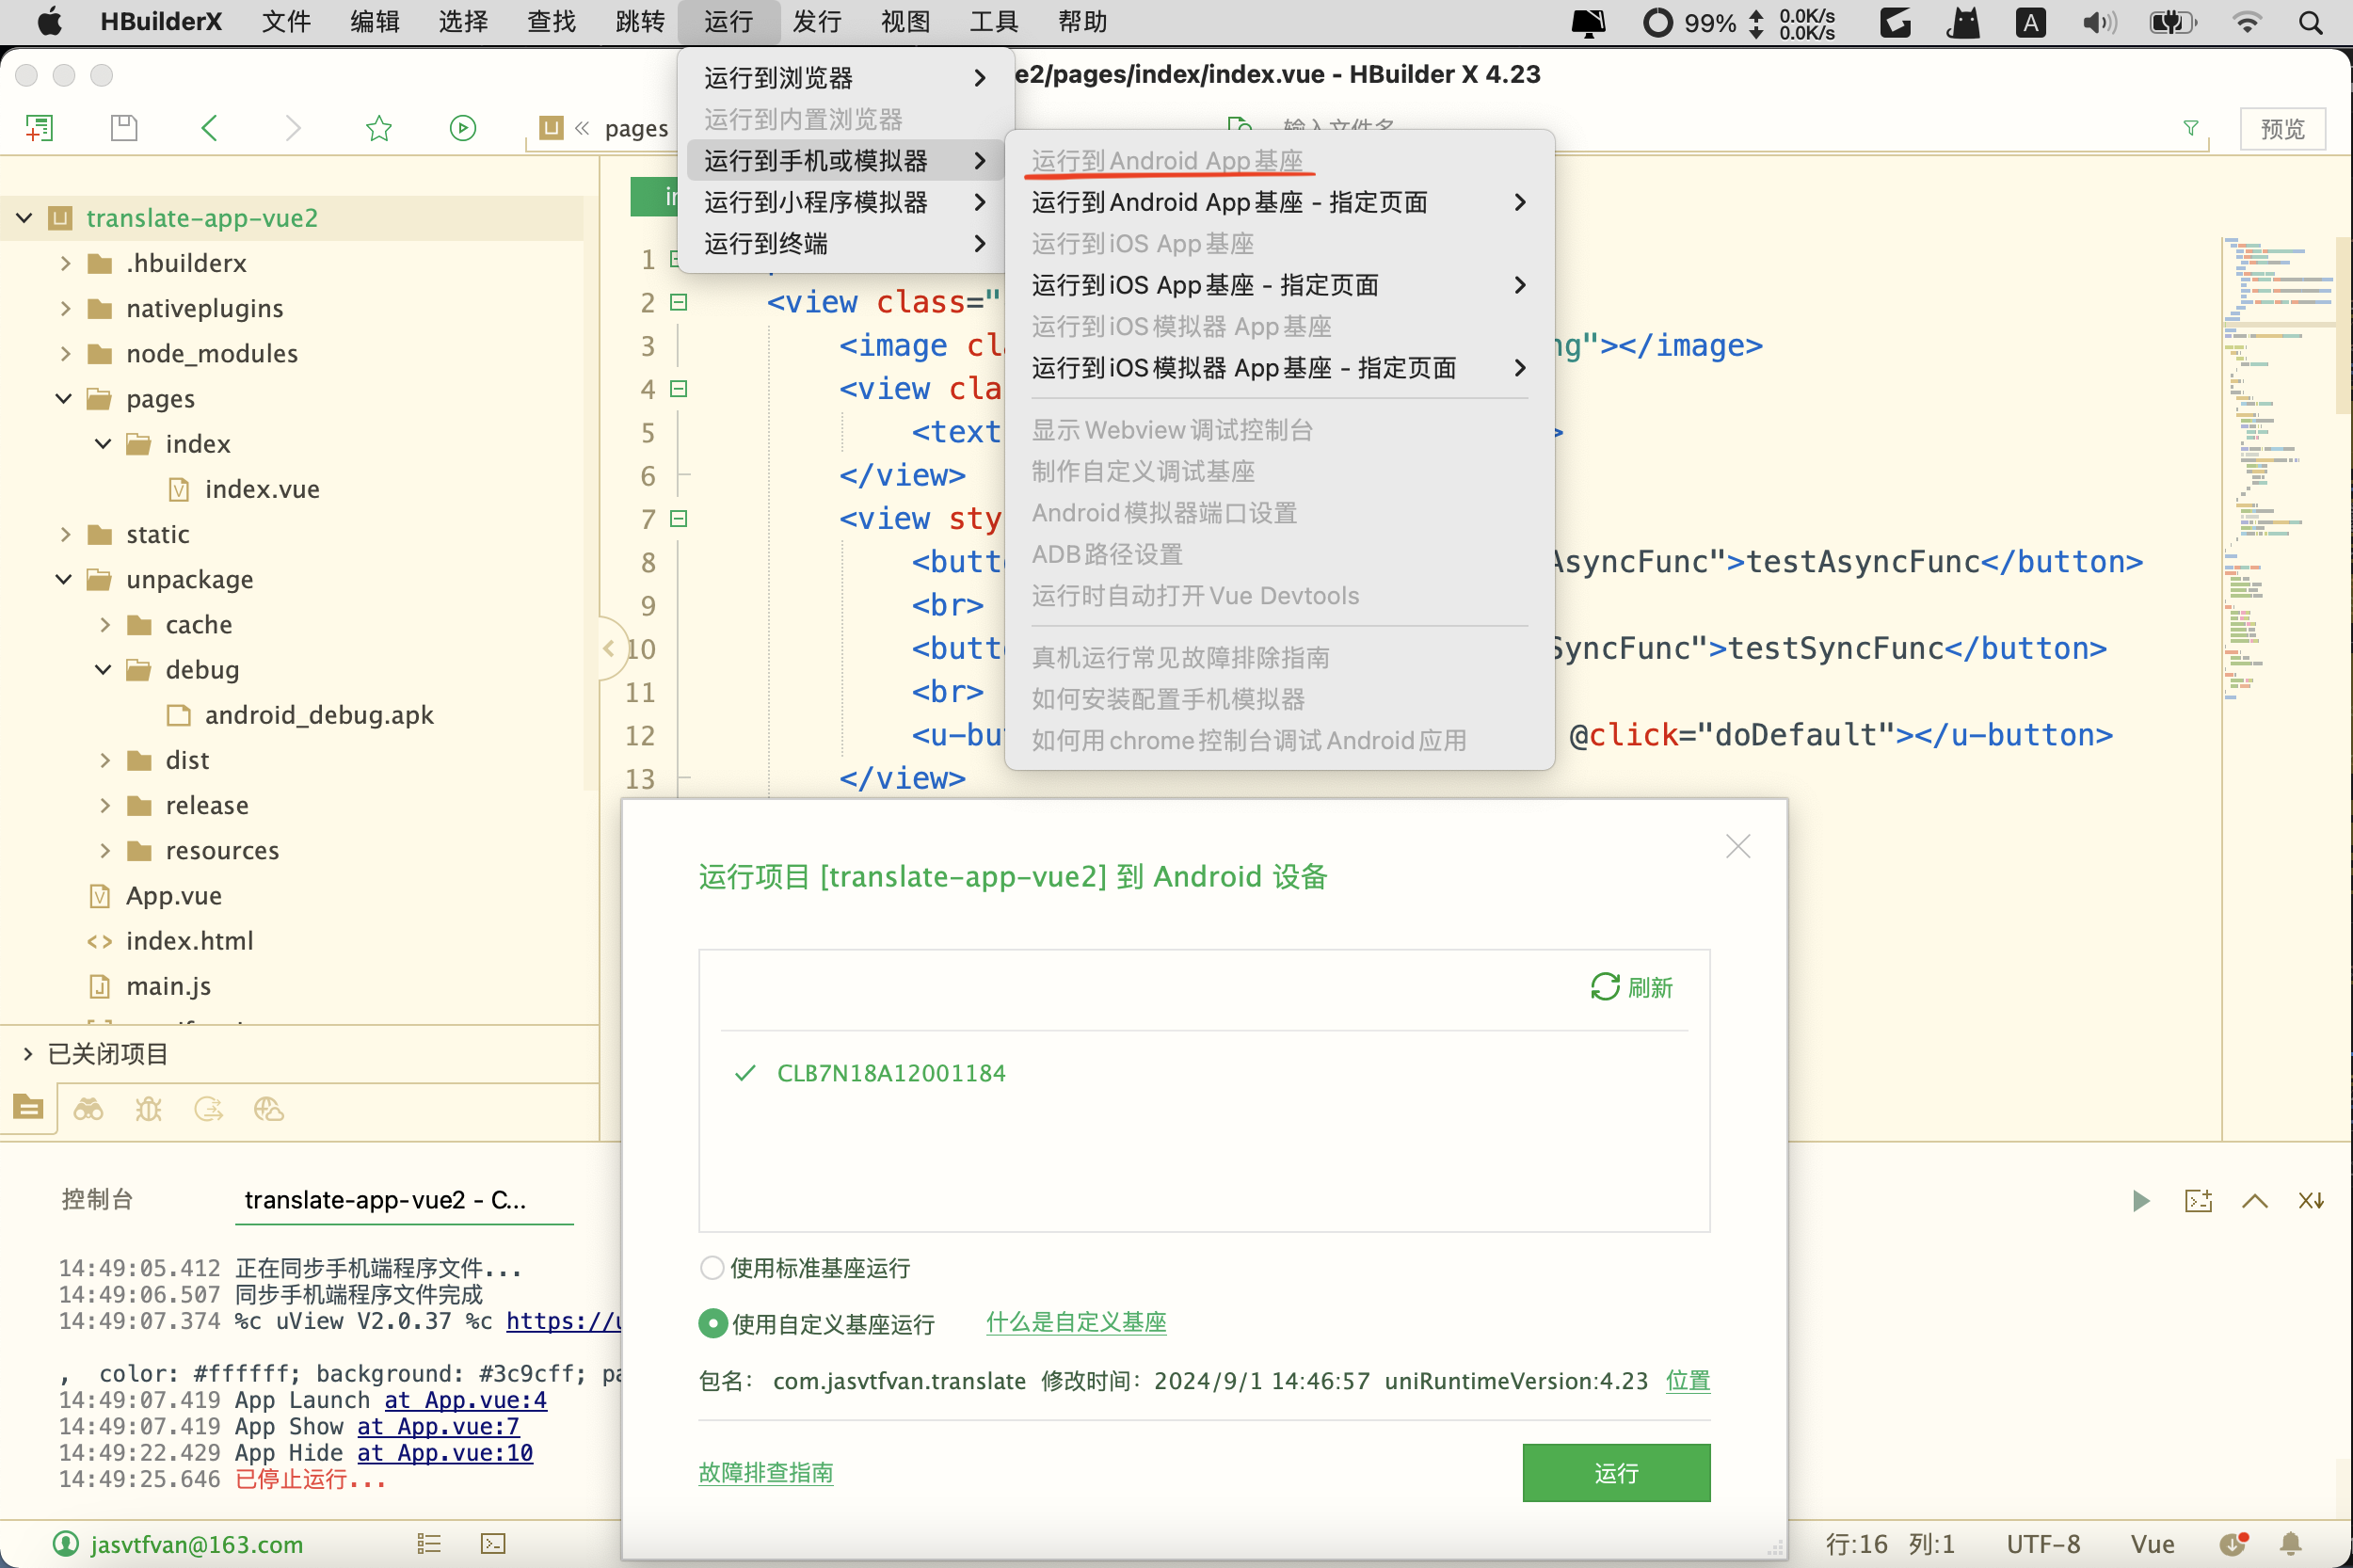This screenshot has height=1568, width=2353.
Task: Click the binoculars search icon in sidebar strip
Action: [x=88, y=1108]
